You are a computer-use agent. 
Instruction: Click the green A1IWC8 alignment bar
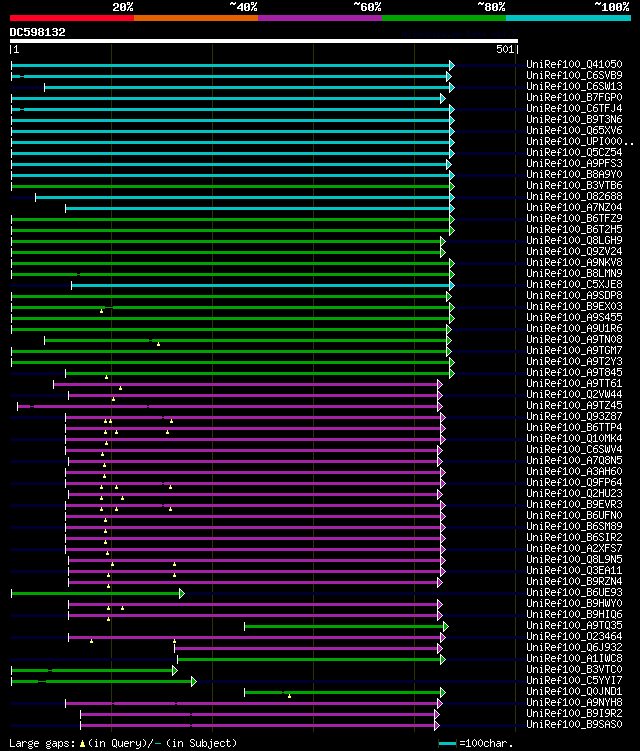(x=311, y=660)
